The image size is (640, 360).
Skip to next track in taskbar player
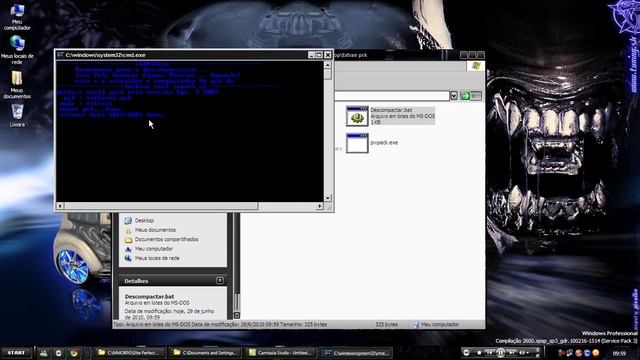[511, 353]
